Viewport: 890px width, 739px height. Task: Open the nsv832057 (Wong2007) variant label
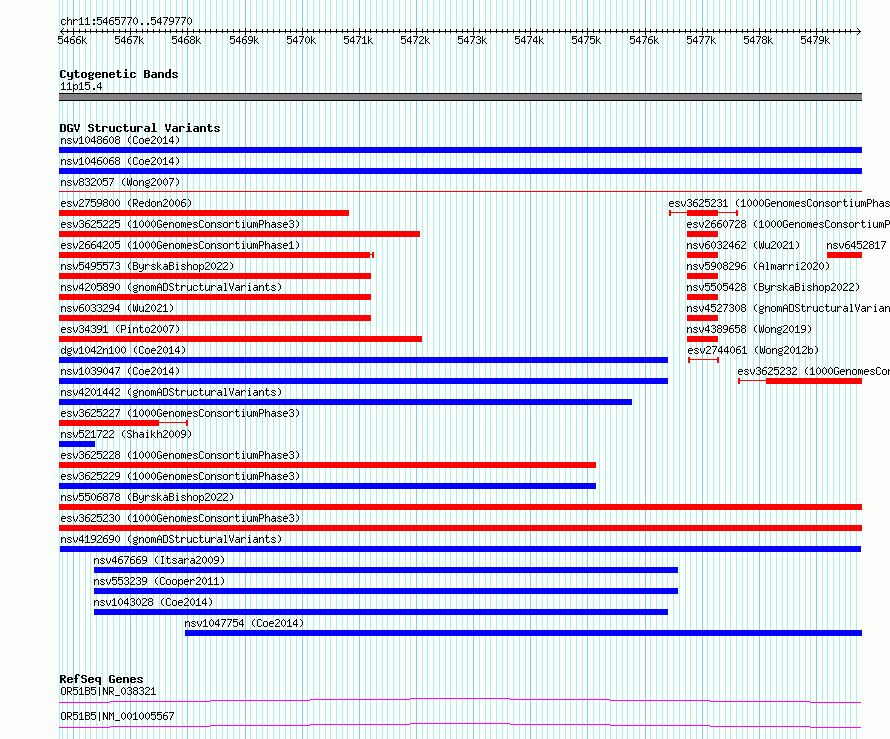pyautogui.click(x=120, y=182)
